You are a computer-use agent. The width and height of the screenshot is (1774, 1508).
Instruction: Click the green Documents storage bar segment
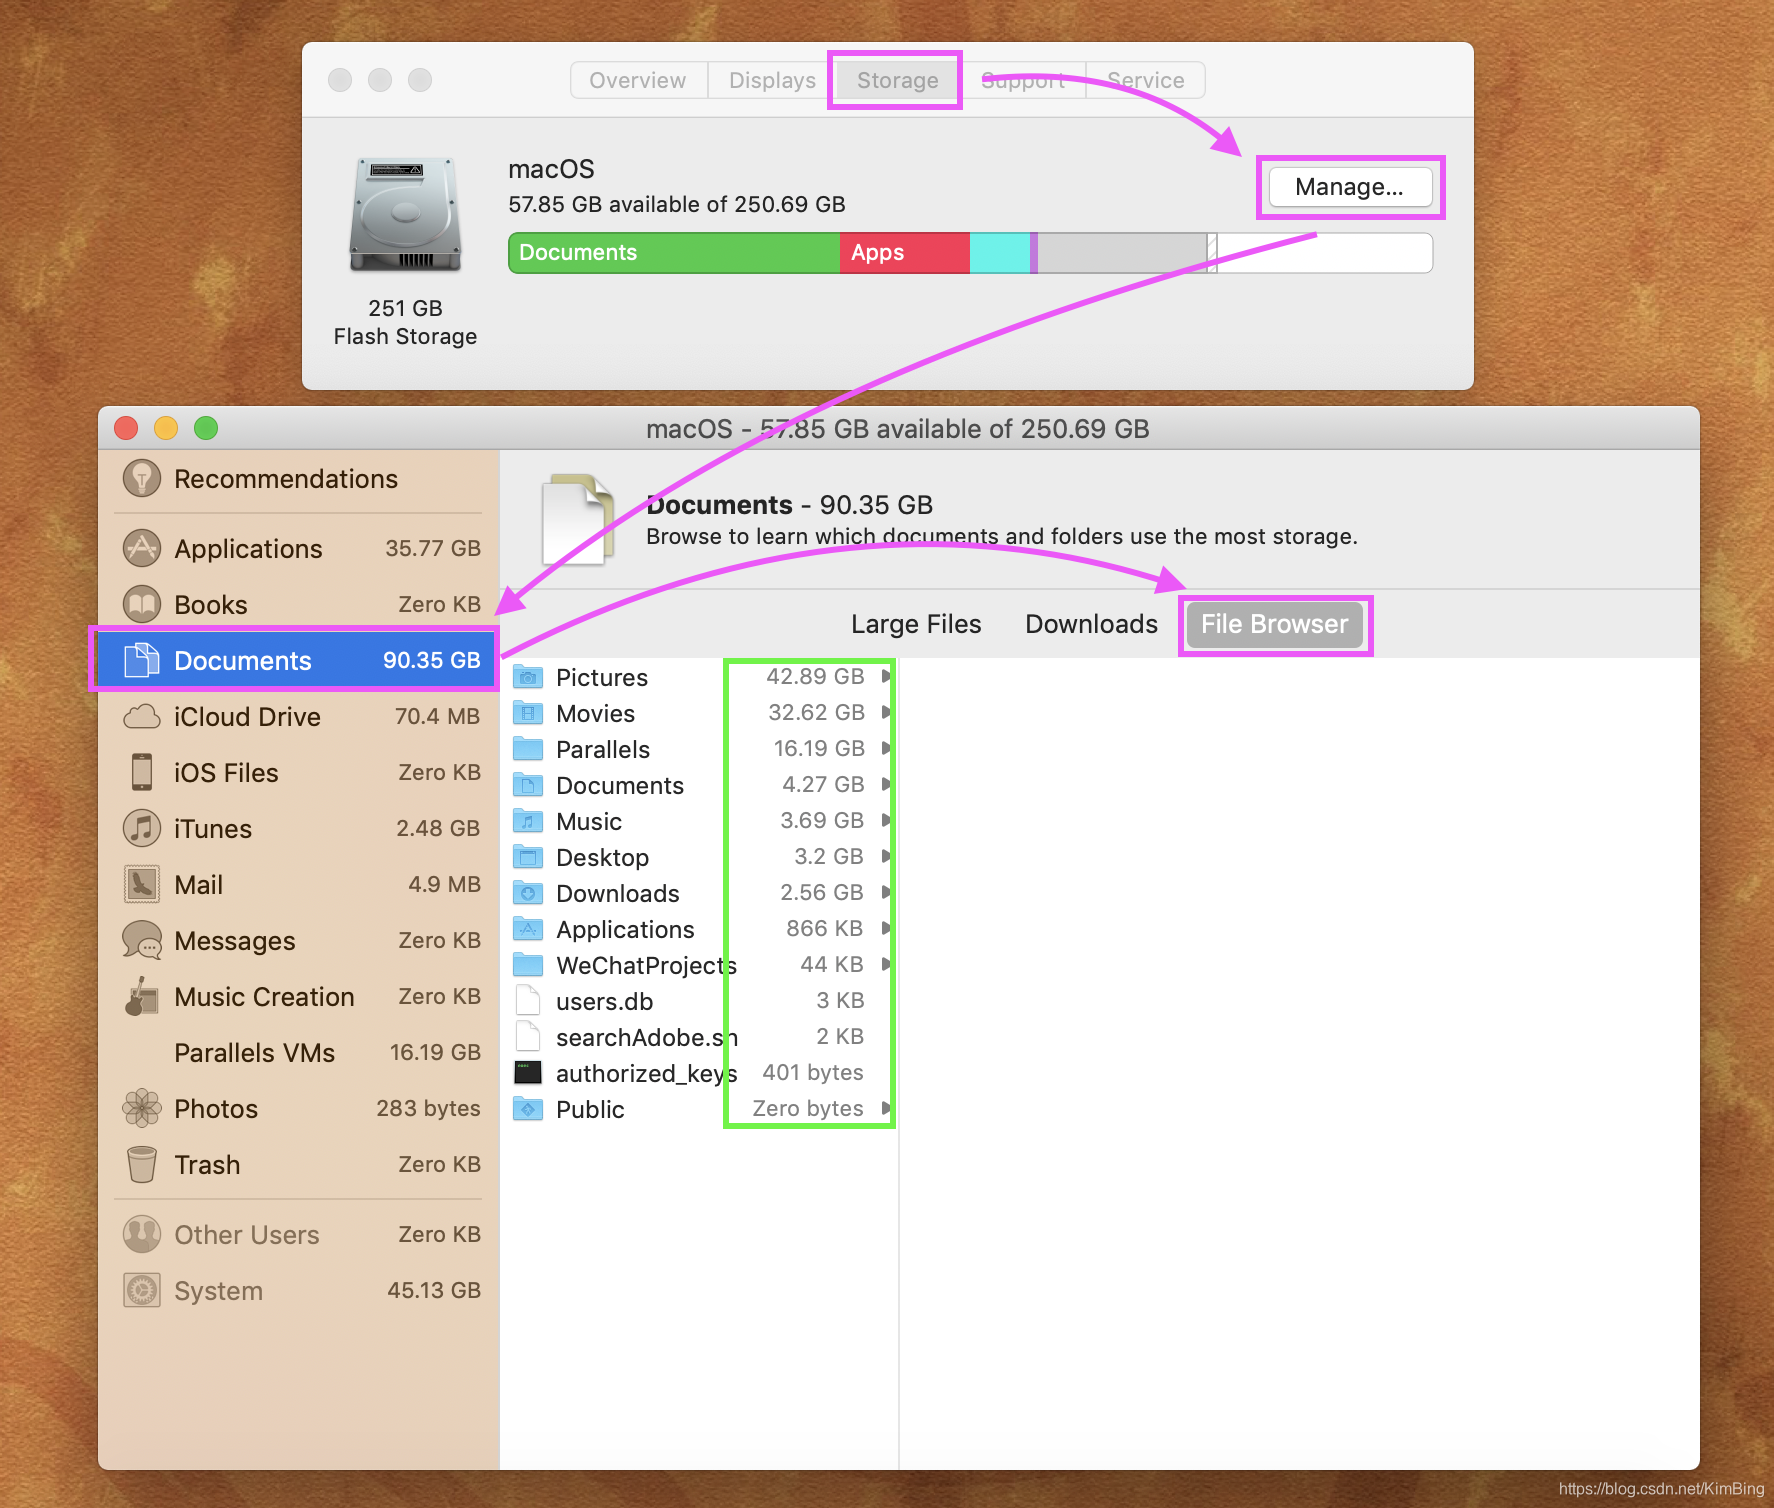674,253
